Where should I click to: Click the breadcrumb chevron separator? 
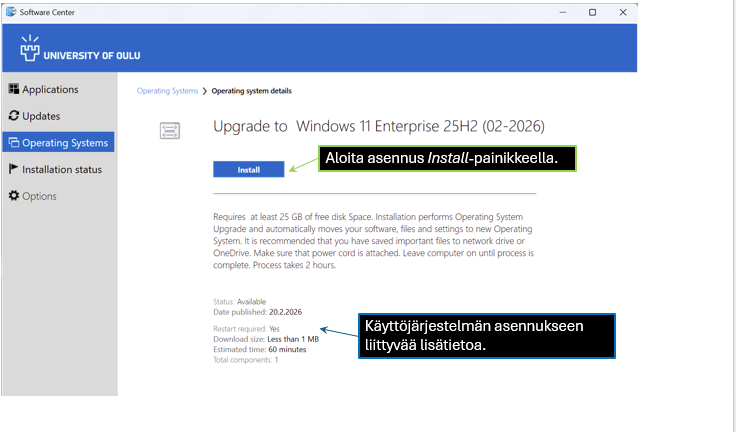205,91
